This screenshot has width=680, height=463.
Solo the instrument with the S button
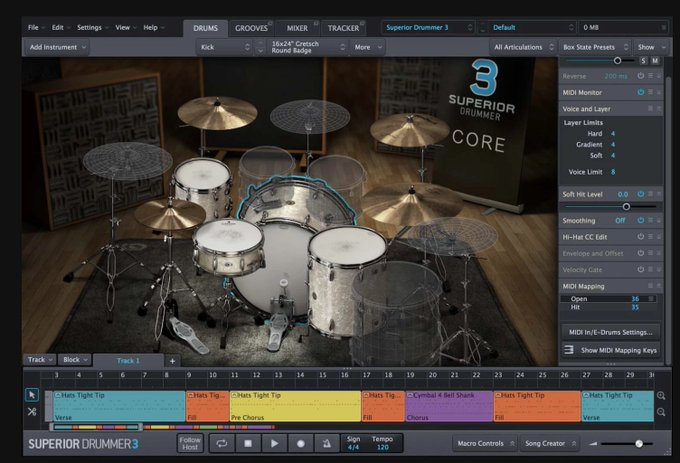644,61
